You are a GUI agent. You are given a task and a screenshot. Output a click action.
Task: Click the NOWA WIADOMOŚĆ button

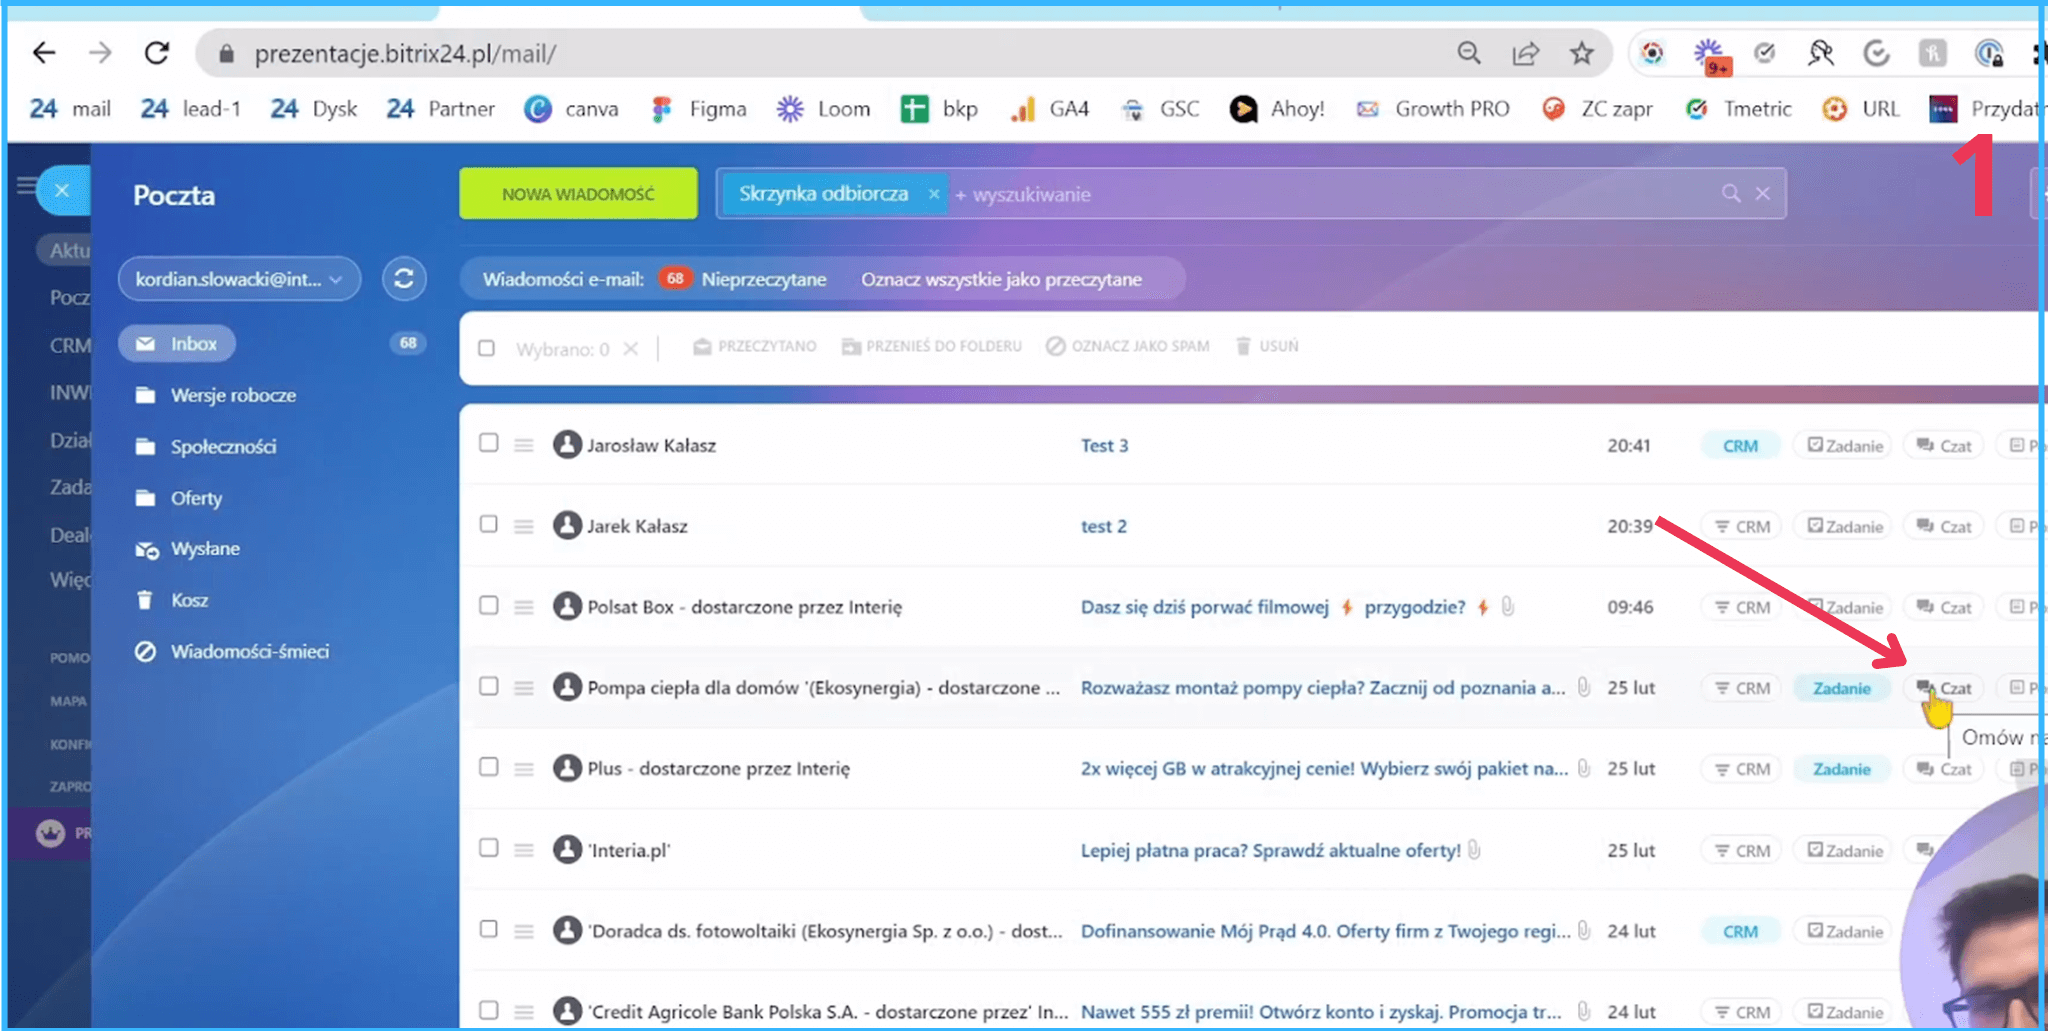click(x=578, y=194)
